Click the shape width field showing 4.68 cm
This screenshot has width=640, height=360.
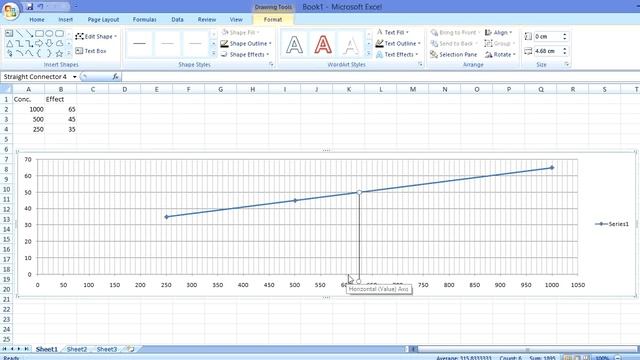point(547,51)
